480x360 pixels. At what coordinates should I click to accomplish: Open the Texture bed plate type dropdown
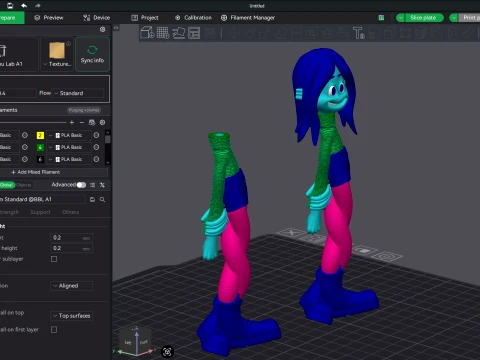pos(57,54)
